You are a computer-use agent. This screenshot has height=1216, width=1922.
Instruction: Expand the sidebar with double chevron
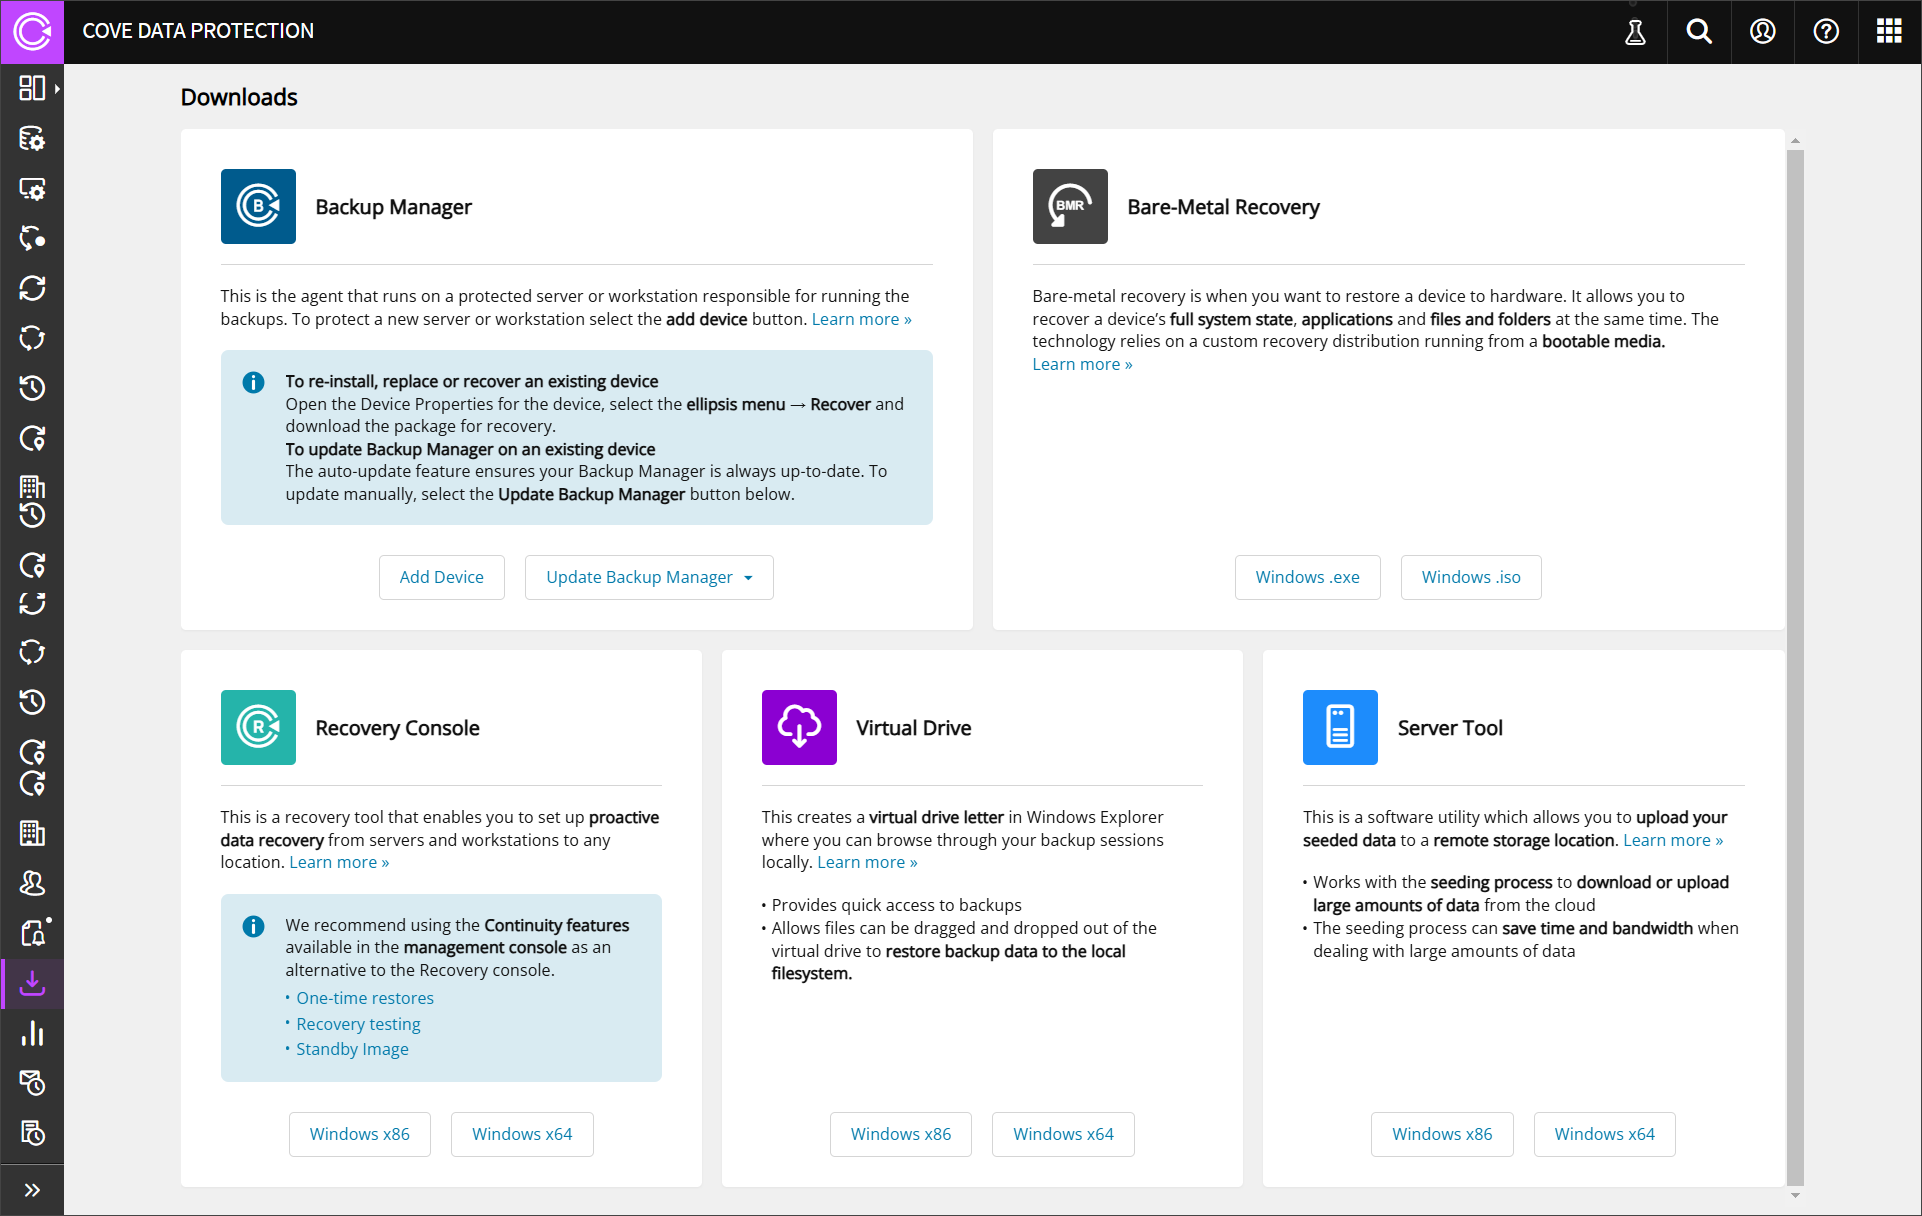pos(32,1190)
